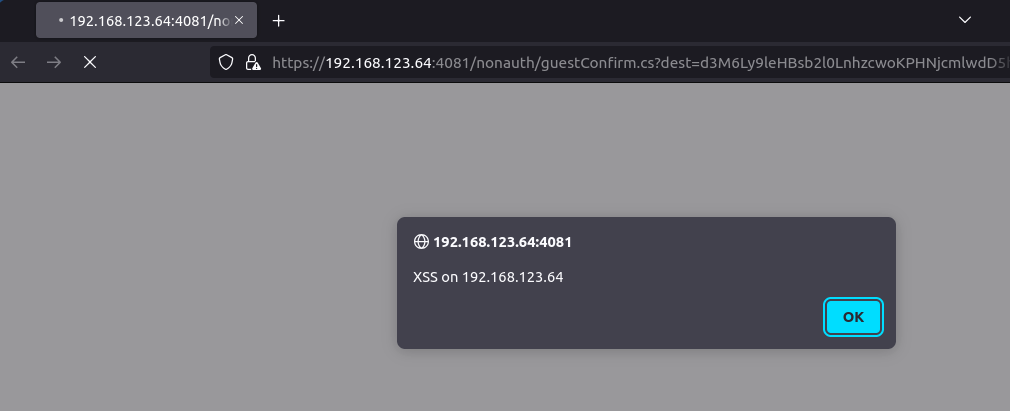Click the 192.168.123.64 host in address bar
Viewport: 1010px width, 411px height.
378,62
